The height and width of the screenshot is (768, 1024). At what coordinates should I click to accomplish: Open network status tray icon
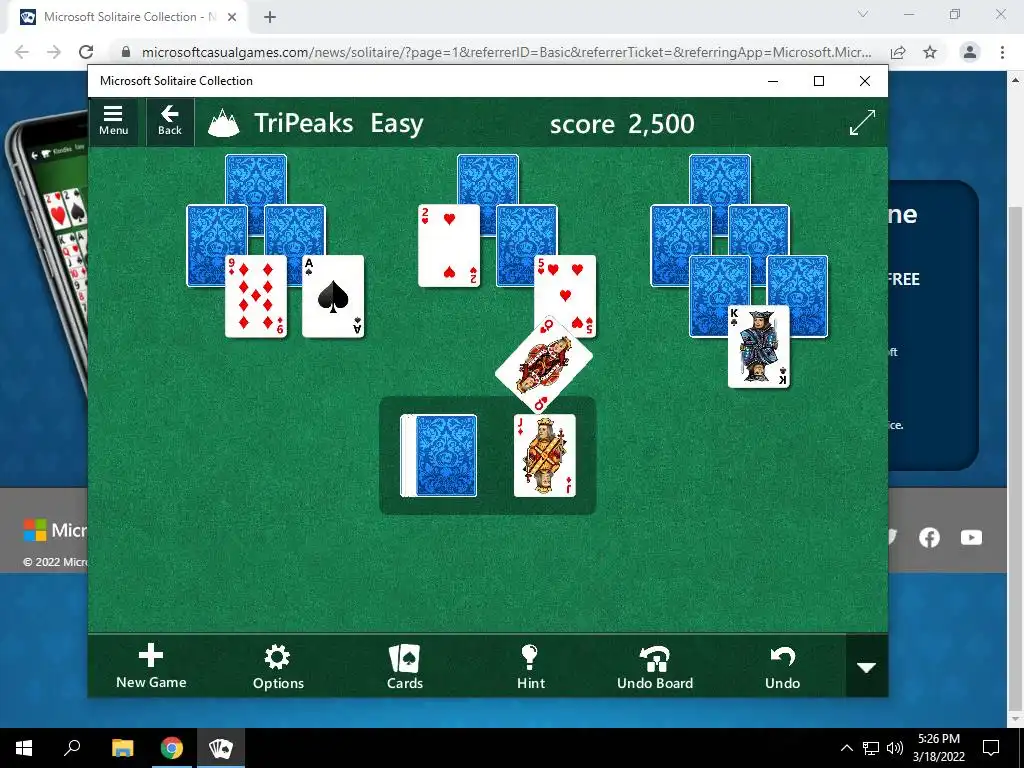(x=871, y=748)
